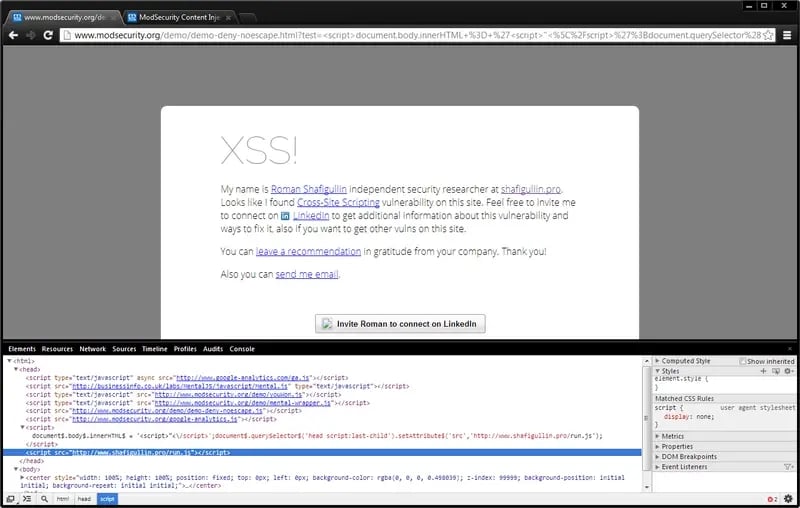This screenshot has height=508, width=800.
Task: Click the red error count indicator
Action: point(771,498)
